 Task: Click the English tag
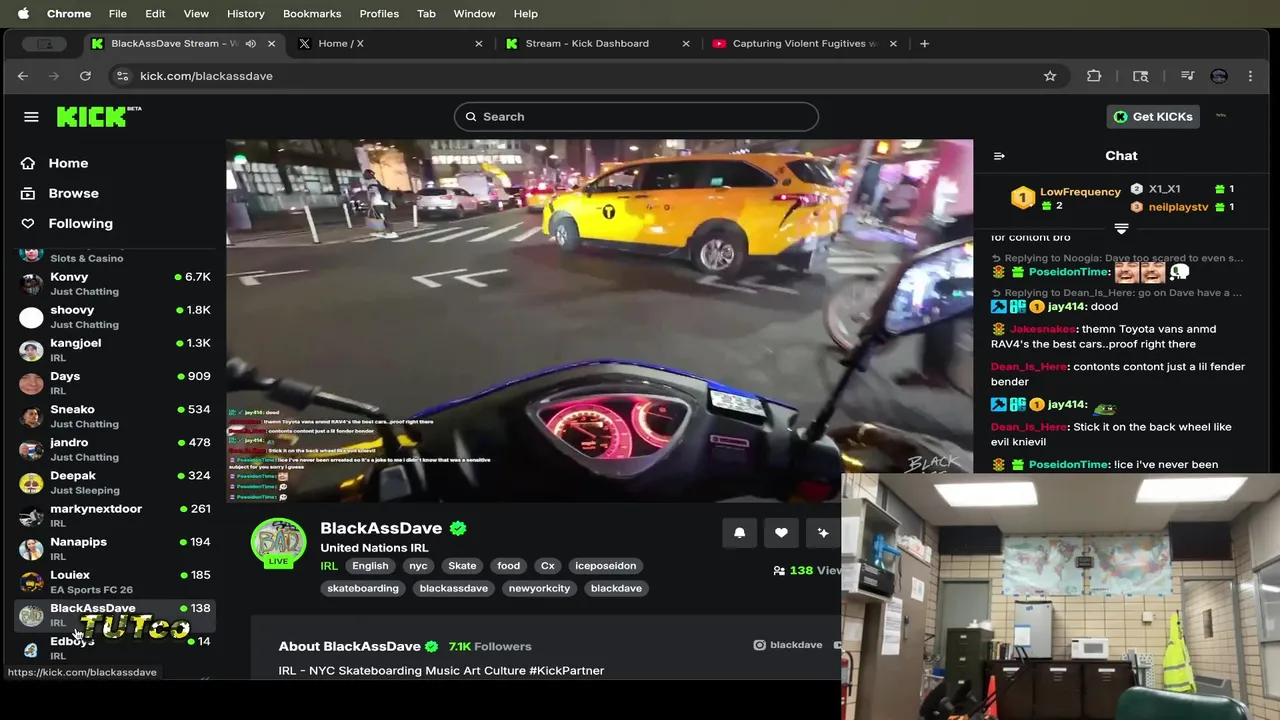tap(370, 566)
